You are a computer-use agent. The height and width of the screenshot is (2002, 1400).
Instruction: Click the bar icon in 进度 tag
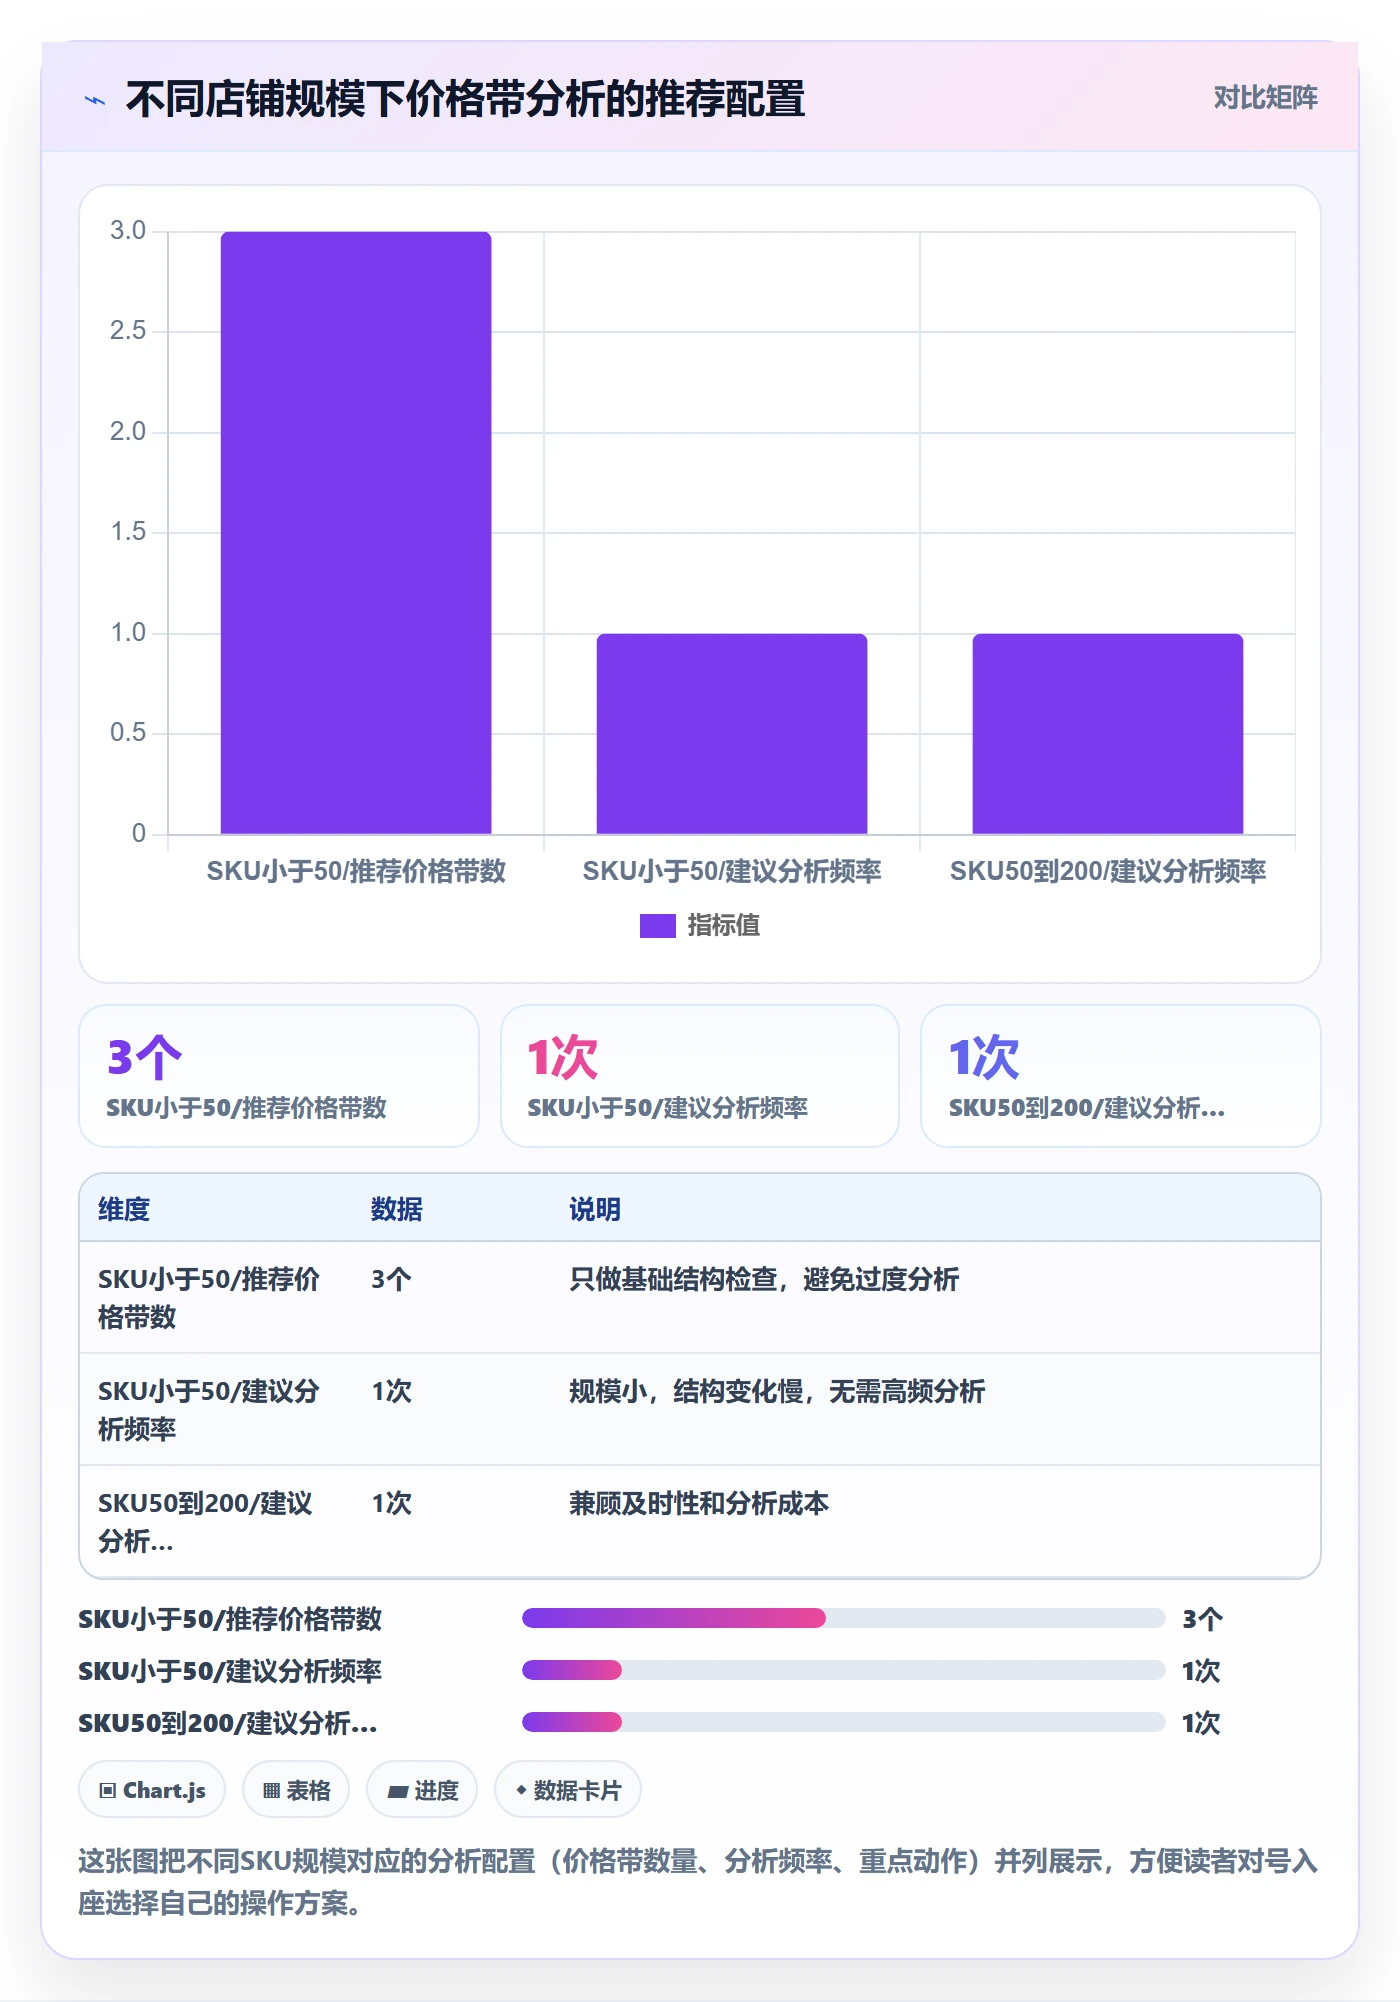click(398, 1792)
